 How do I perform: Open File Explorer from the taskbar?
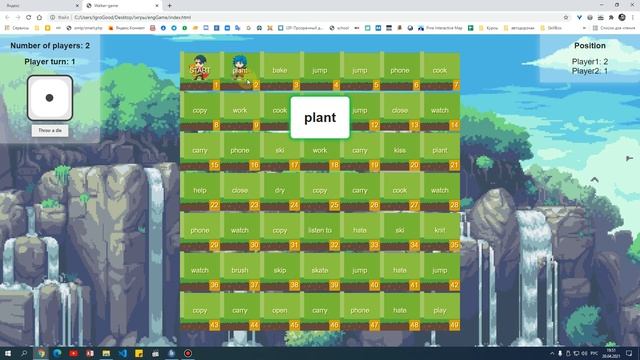click(x=106, y=353)
